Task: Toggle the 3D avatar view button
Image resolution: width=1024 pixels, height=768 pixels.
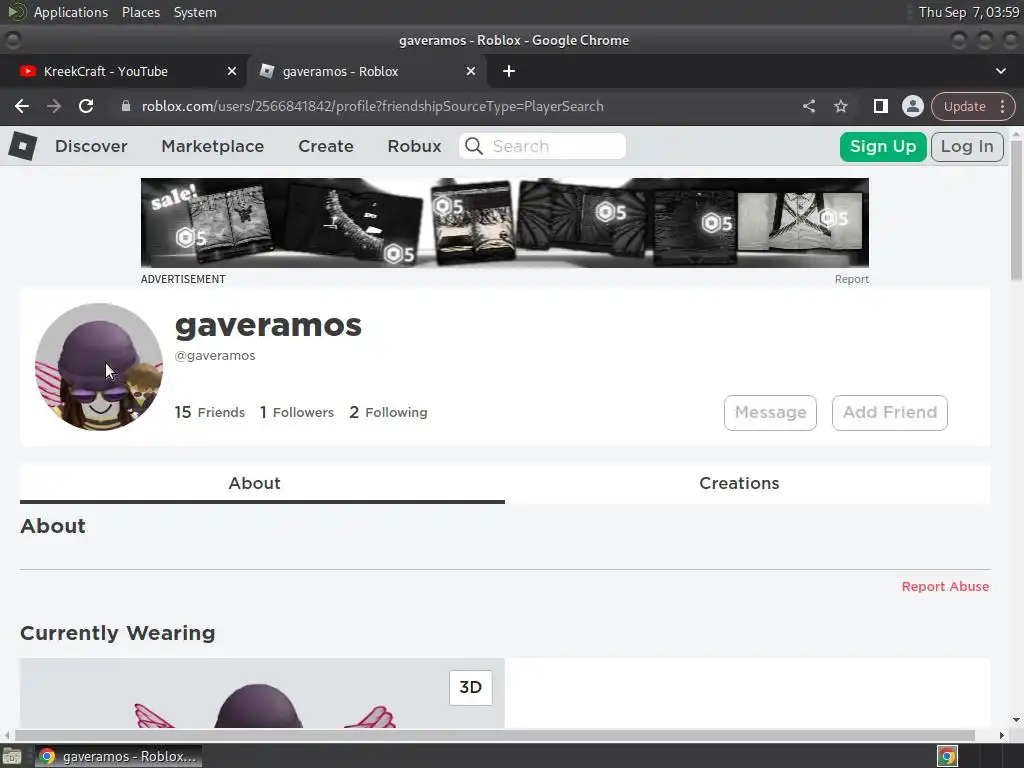Action: pyautogui.click(x=470, y=688)
